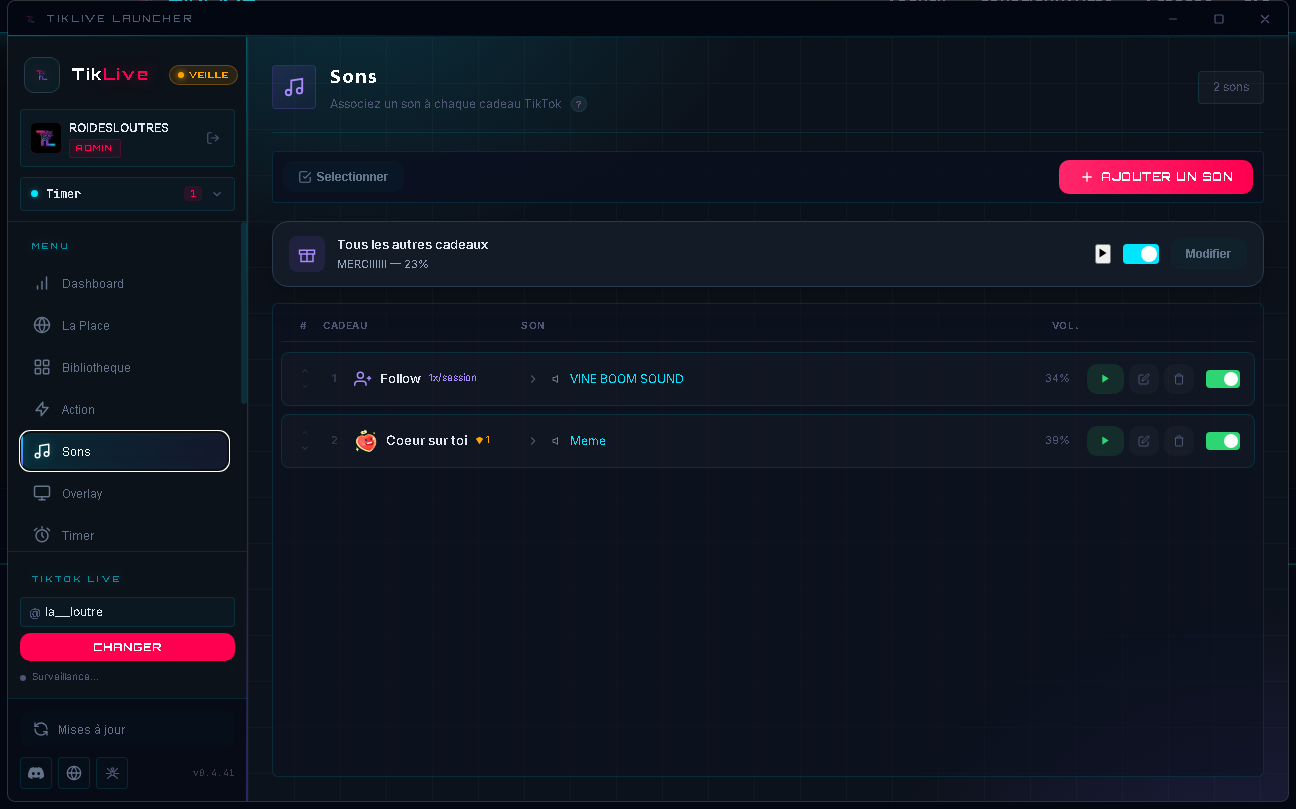Open the VINE BOOM SOUND link

(627, 379)
